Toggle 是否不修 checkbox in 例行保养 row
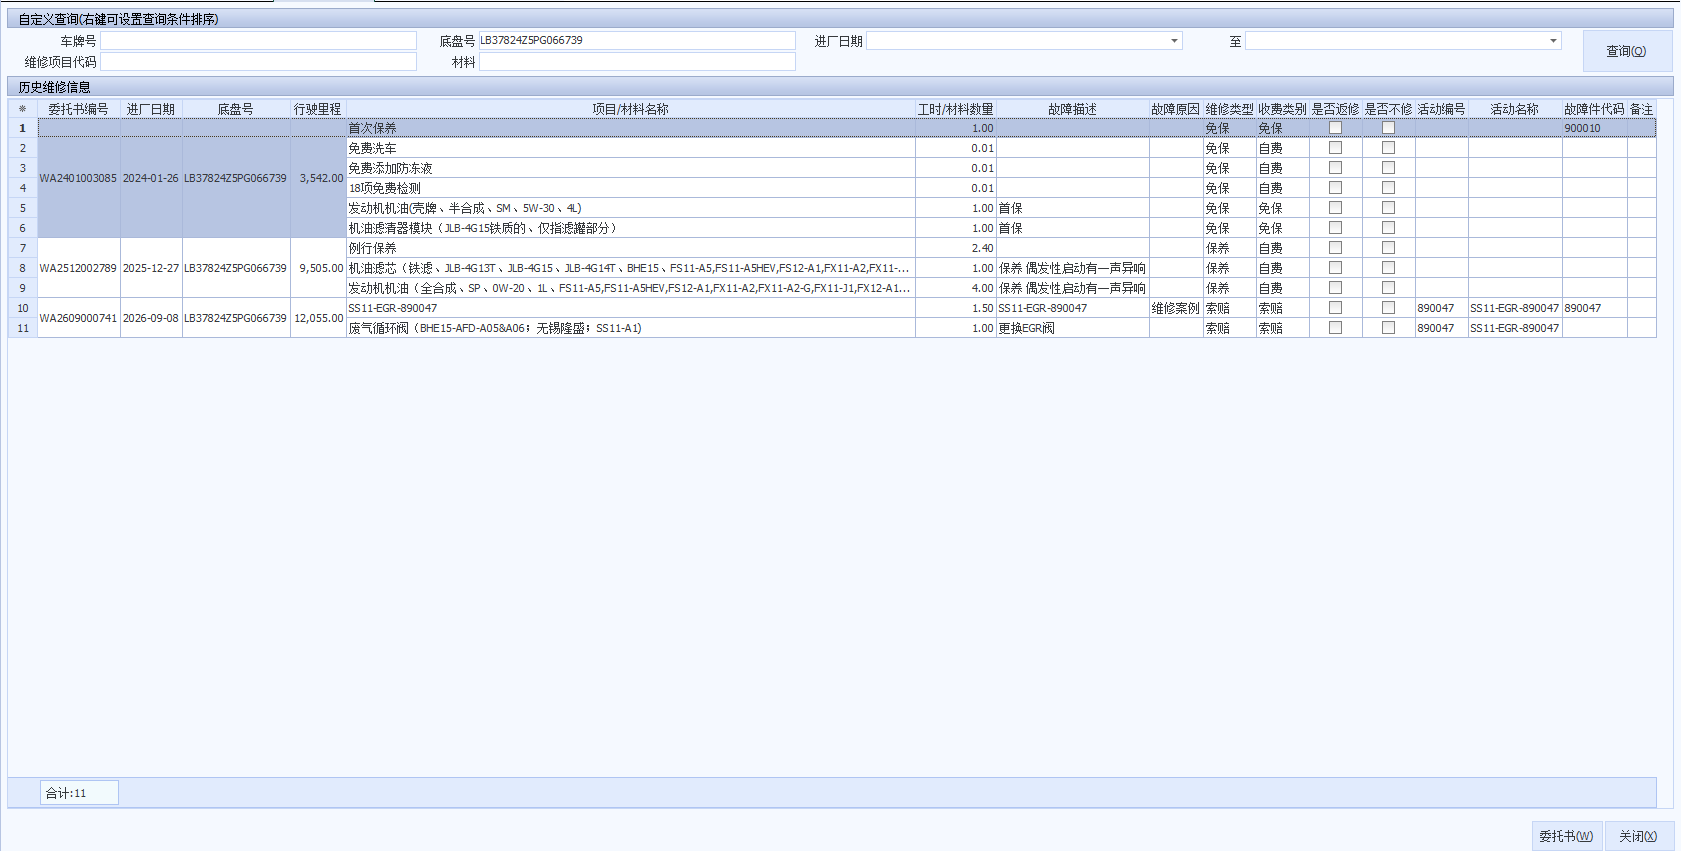The image size is (1681, 851). point(1388,248)
